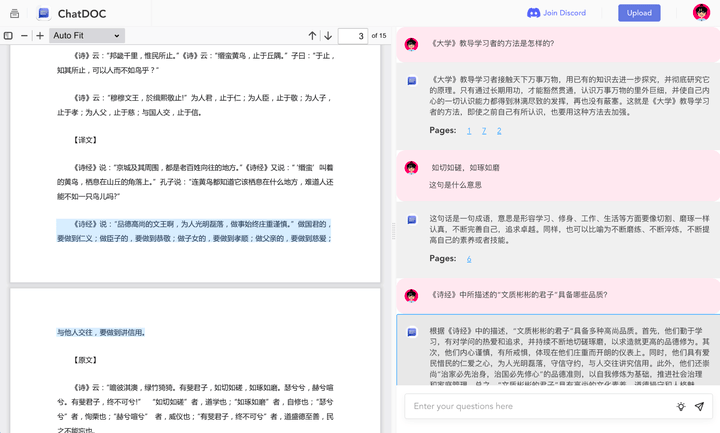This screenshot has height=433, width=720.
Task: Click the page number field showing 3
Action: [x=352, y=35]
